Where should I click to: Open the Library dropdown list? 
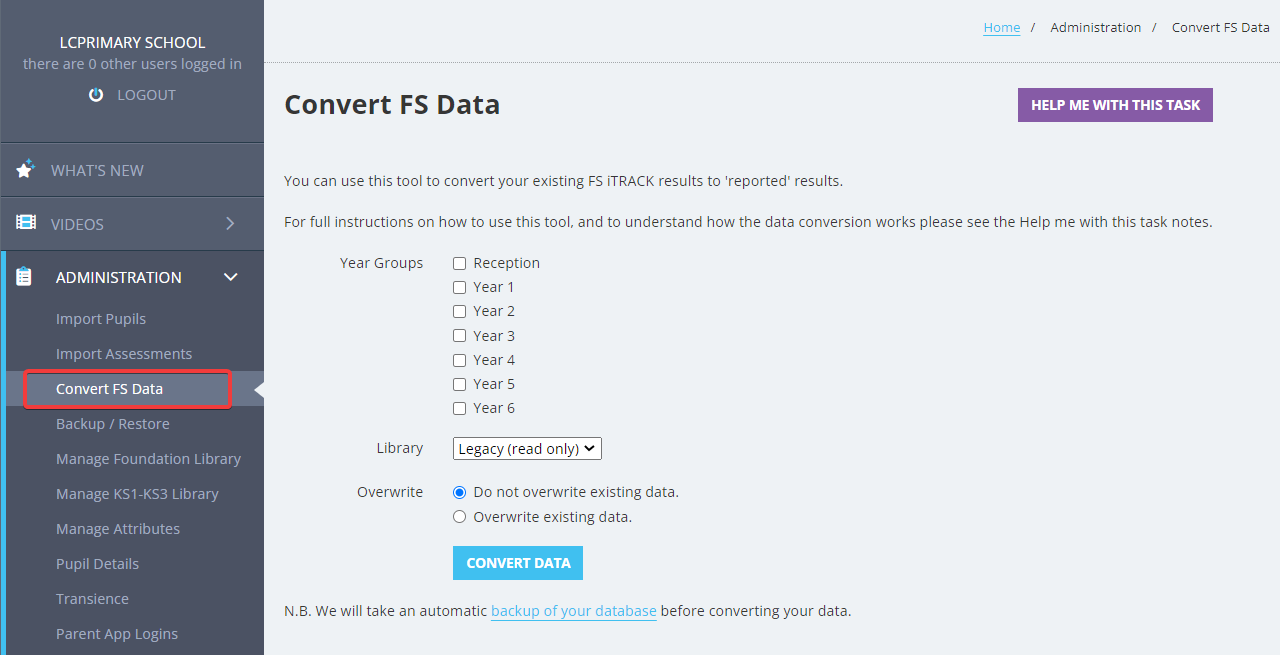click(527, 449)
